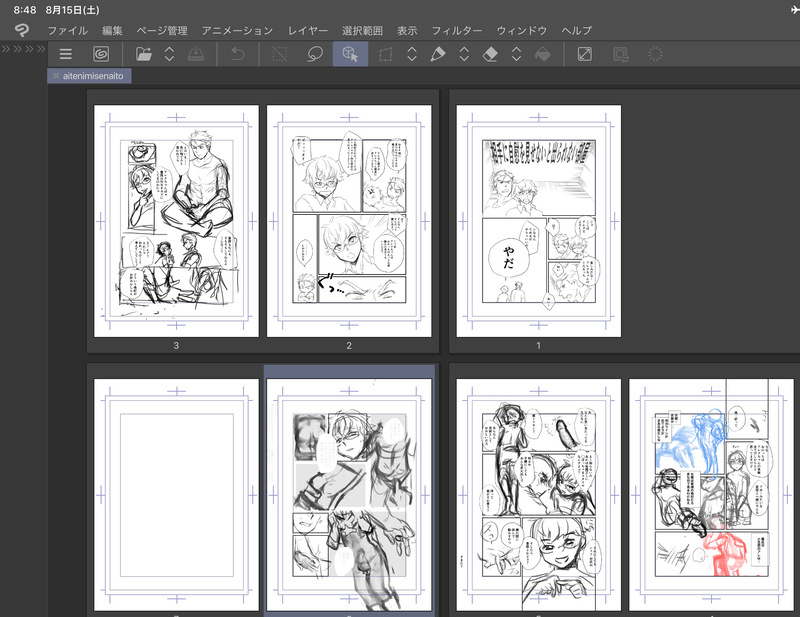Open the アニメーション menu
The image size is (800, 617).
pos(237,31)
